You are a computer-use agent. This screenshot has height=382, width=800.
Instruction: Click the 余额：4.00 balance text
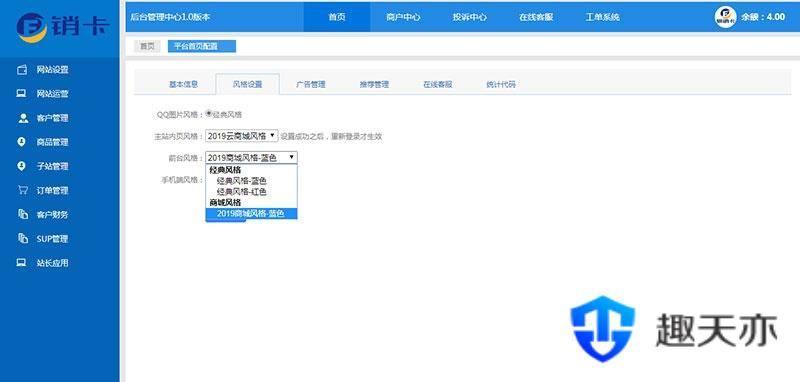763,17
